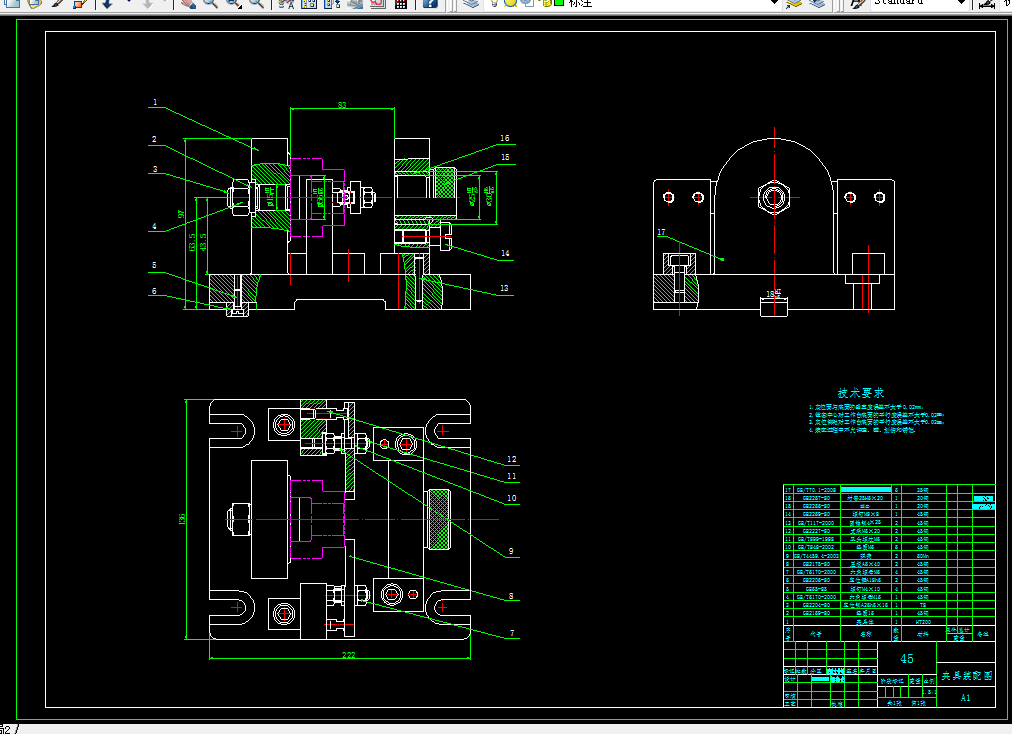Screen dimensions: 1012x734
Task: Expand the 标注 layer dropdown list
Action: (774, 3)
